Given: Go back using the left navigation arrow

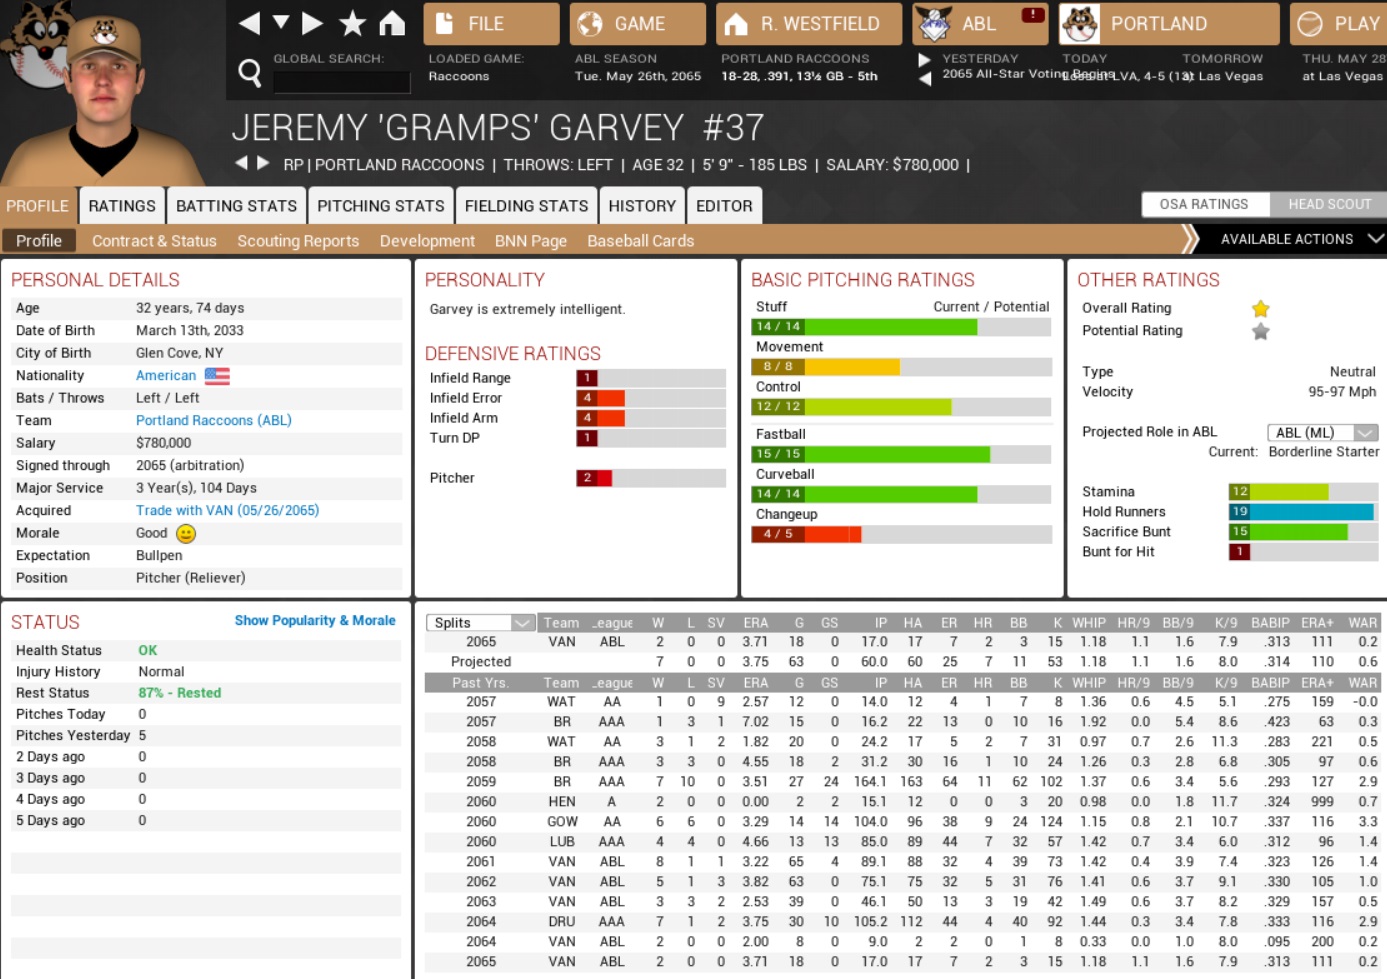Looking at the screenshot, I should 250,23.
